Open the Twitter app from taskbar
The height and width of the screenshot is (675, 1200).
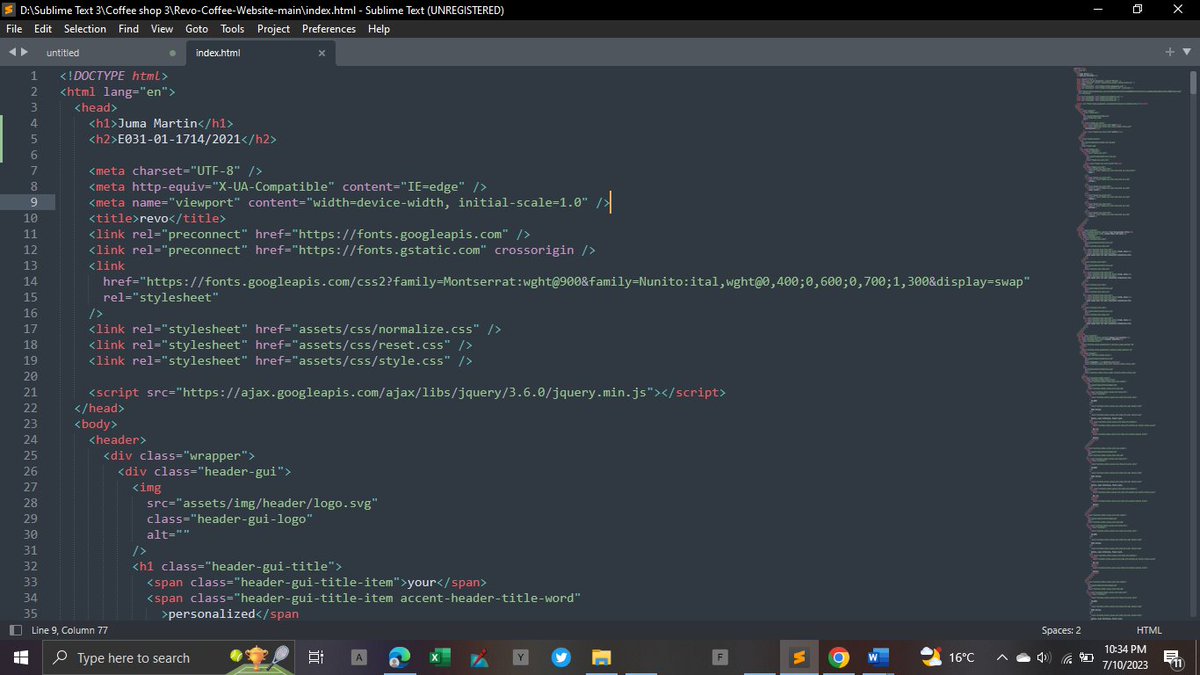point(560,658)
